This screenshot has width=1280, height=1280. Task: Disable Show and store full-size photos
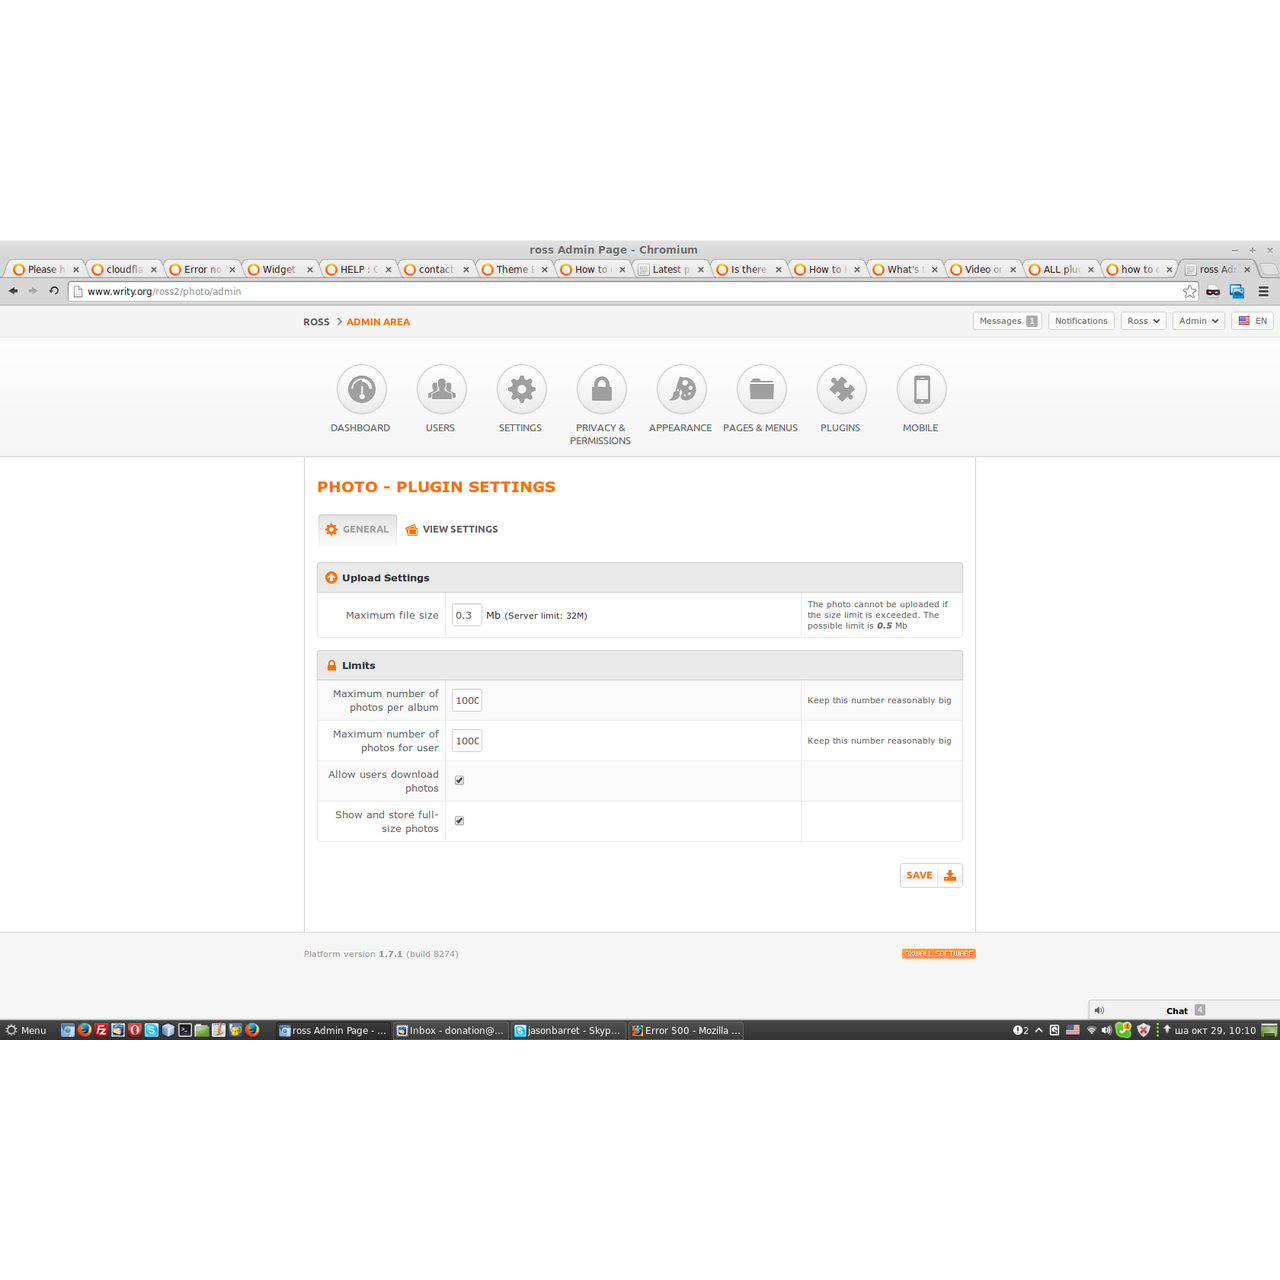tap(459, 820)
